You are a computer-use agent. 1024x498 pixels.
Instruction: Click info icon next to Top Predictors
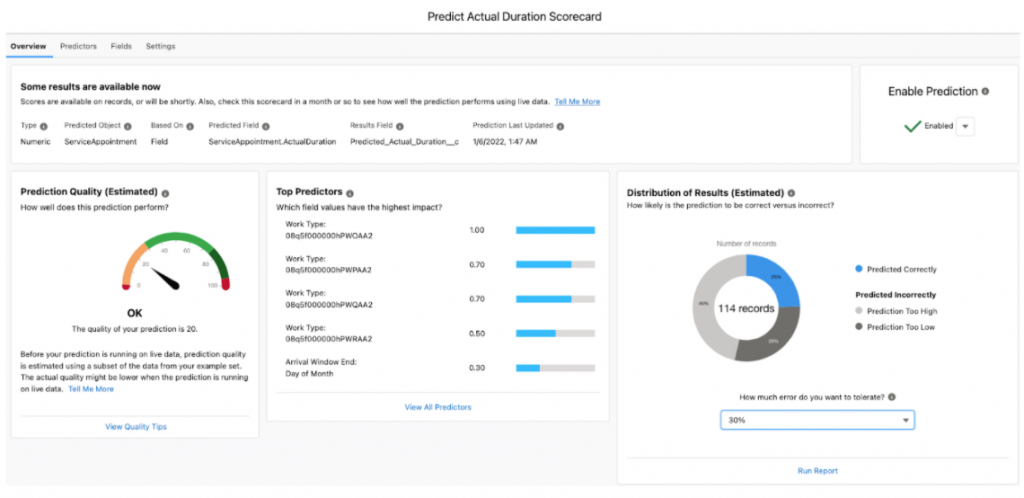click(x=350, y=193)
